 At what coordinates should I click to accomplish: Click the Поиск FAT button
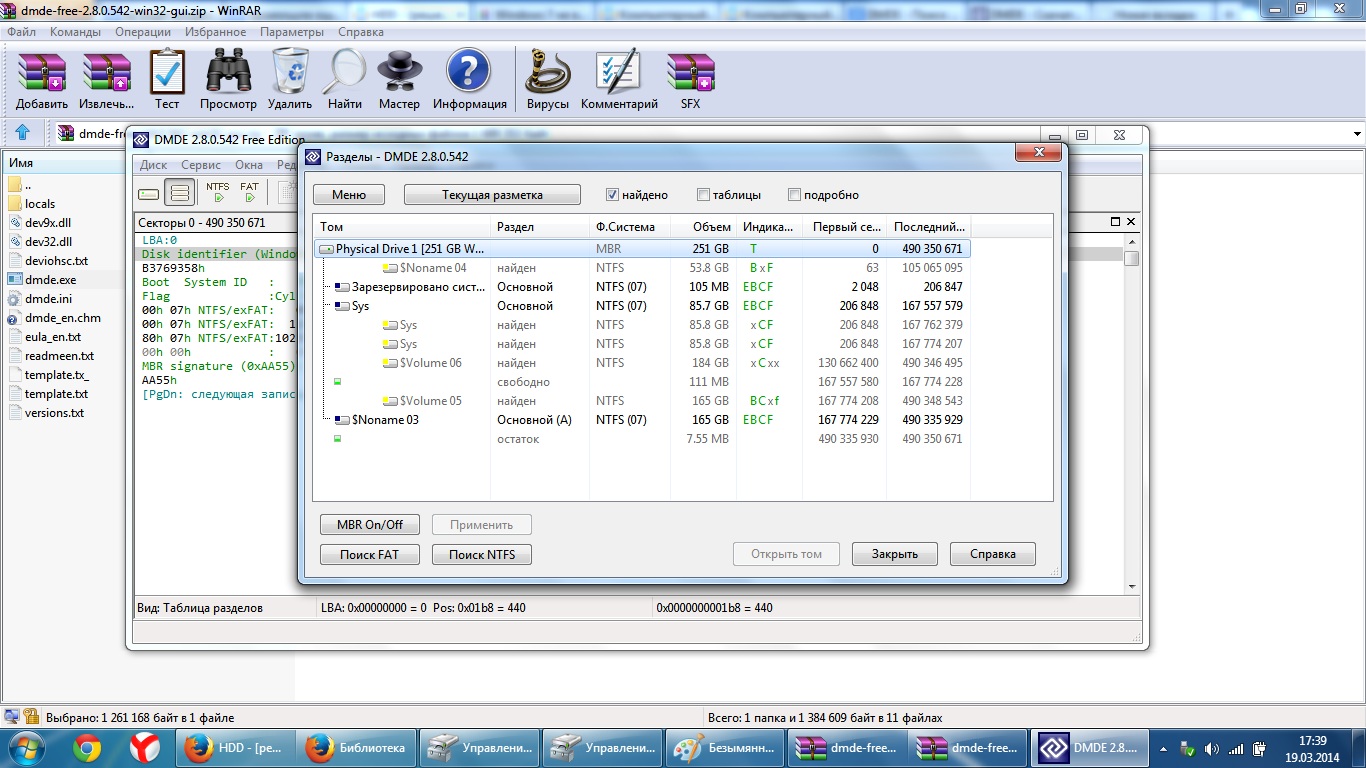click(x=370, y=554)
